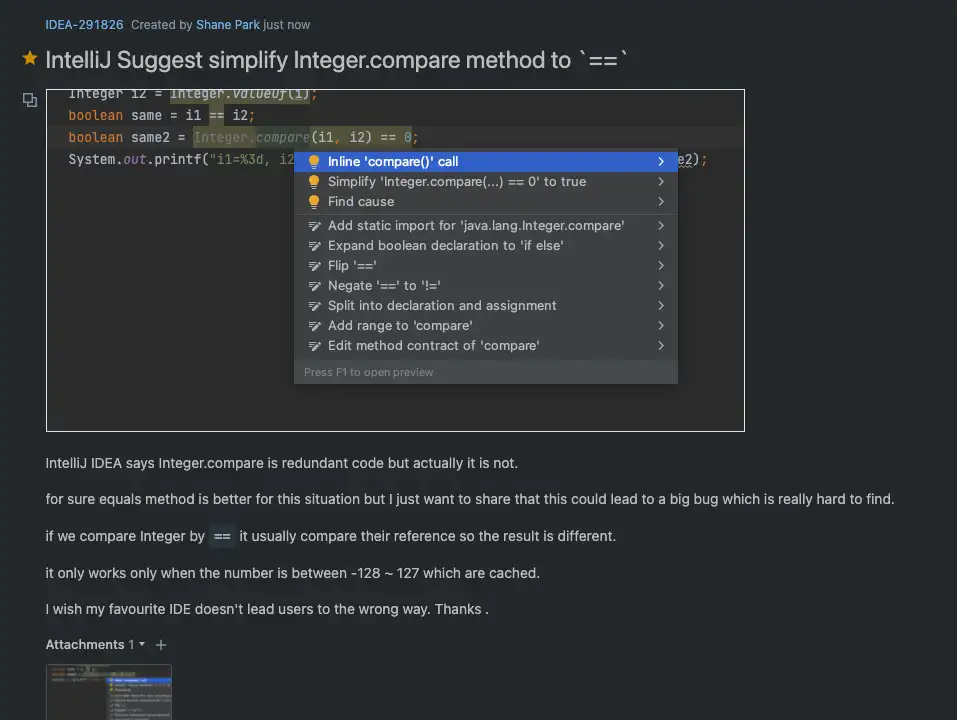
Task: Select Add range to 'compare' intention
Action: pos(486,326)
